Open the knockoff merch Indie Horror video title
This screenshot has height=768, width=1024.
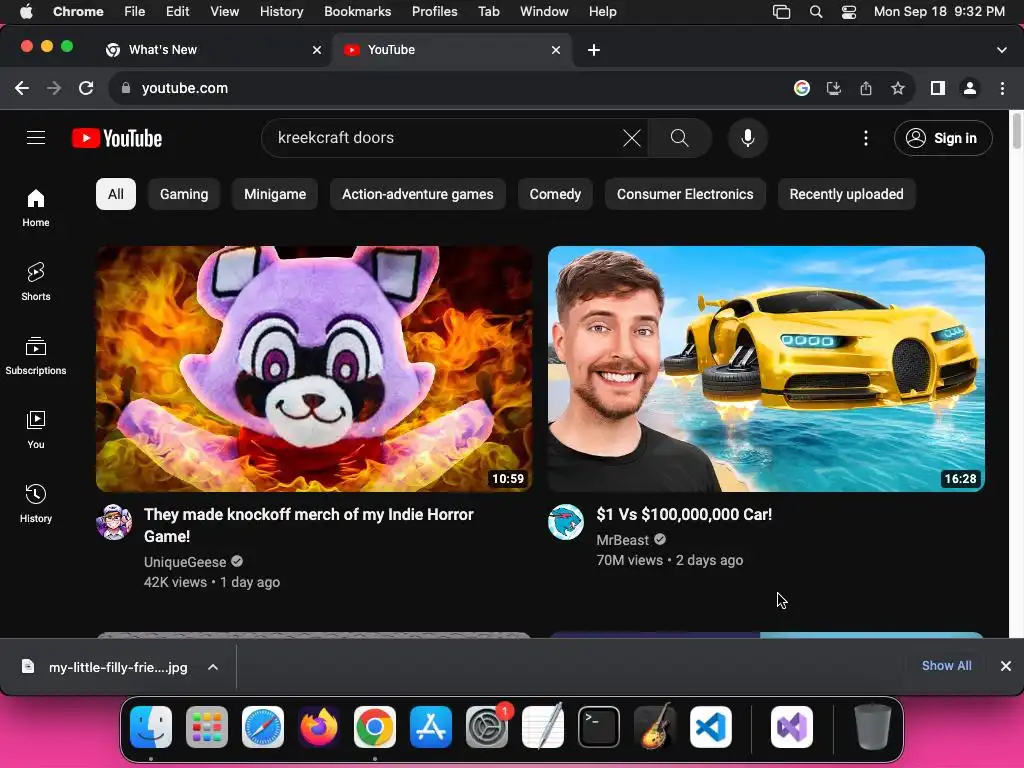[x=308, y=525]
